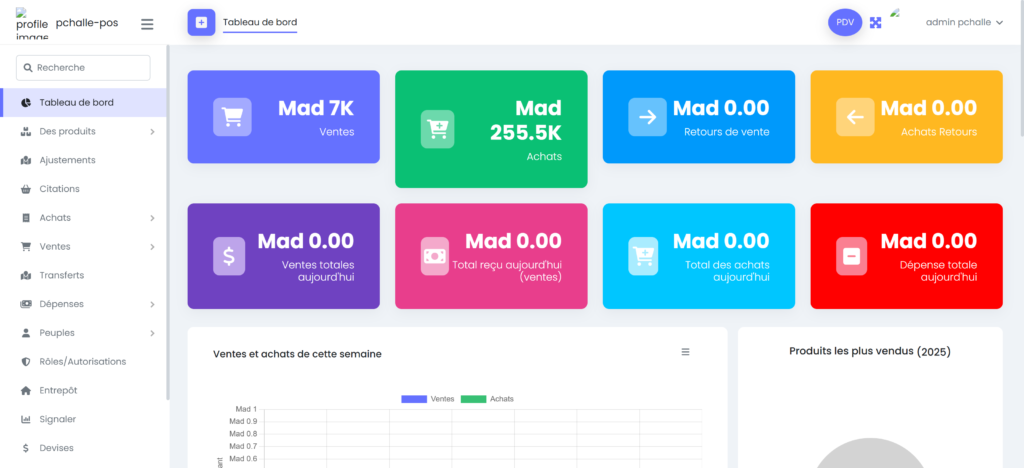The width and height of the screenshot is (1024, 468).
Task: Click the Achats Retours label
Action: click(x=939, y=132)
